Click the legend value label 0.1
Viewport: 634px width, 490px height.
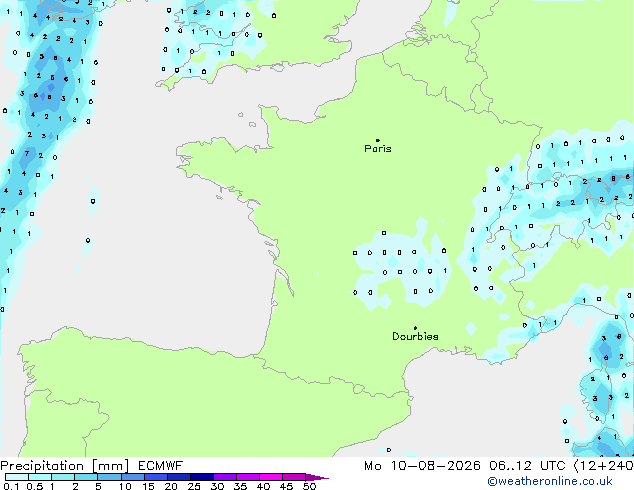pos(11,486)
